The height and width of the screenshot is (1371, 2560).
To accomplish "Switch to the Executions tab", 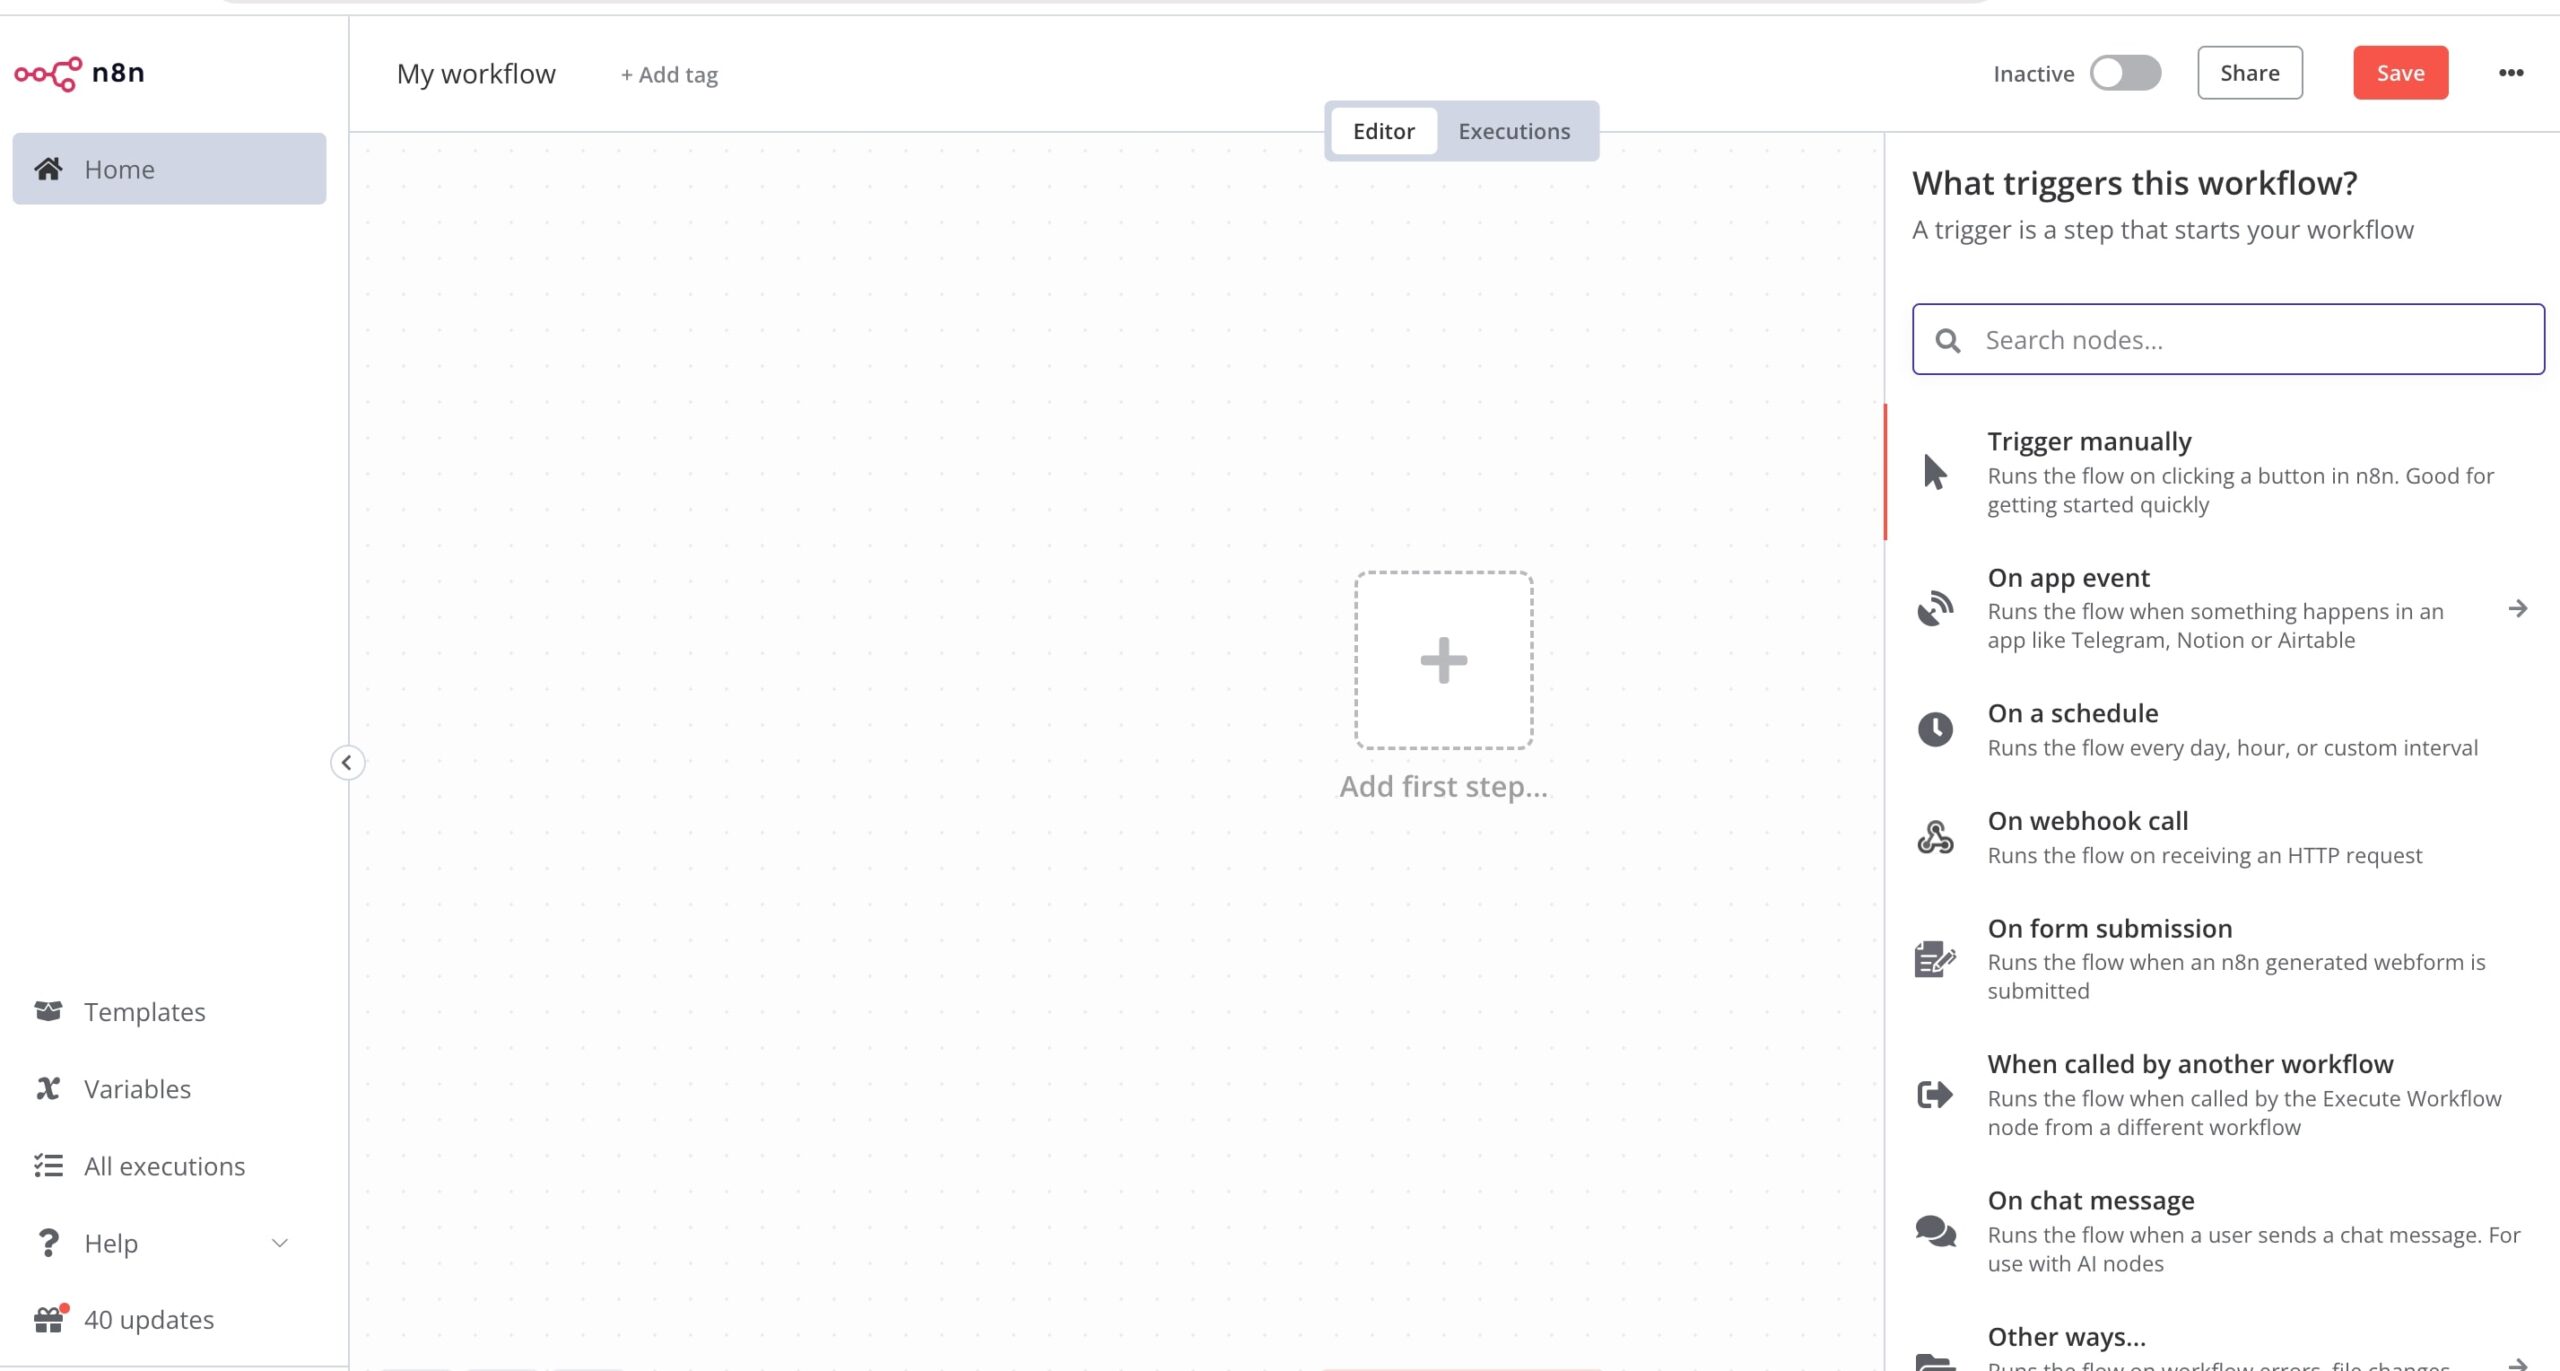I will click(x=1514, y=131).
